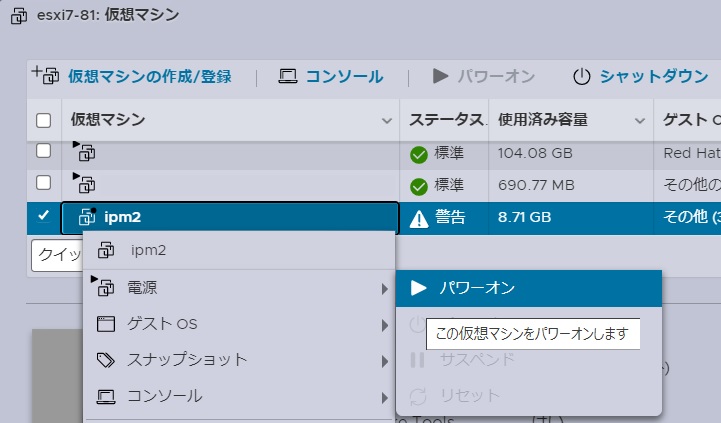Viewport: 721px width, 423px height.
Task: Select パワーオン in the power submenu
Action: coord(477,288)
